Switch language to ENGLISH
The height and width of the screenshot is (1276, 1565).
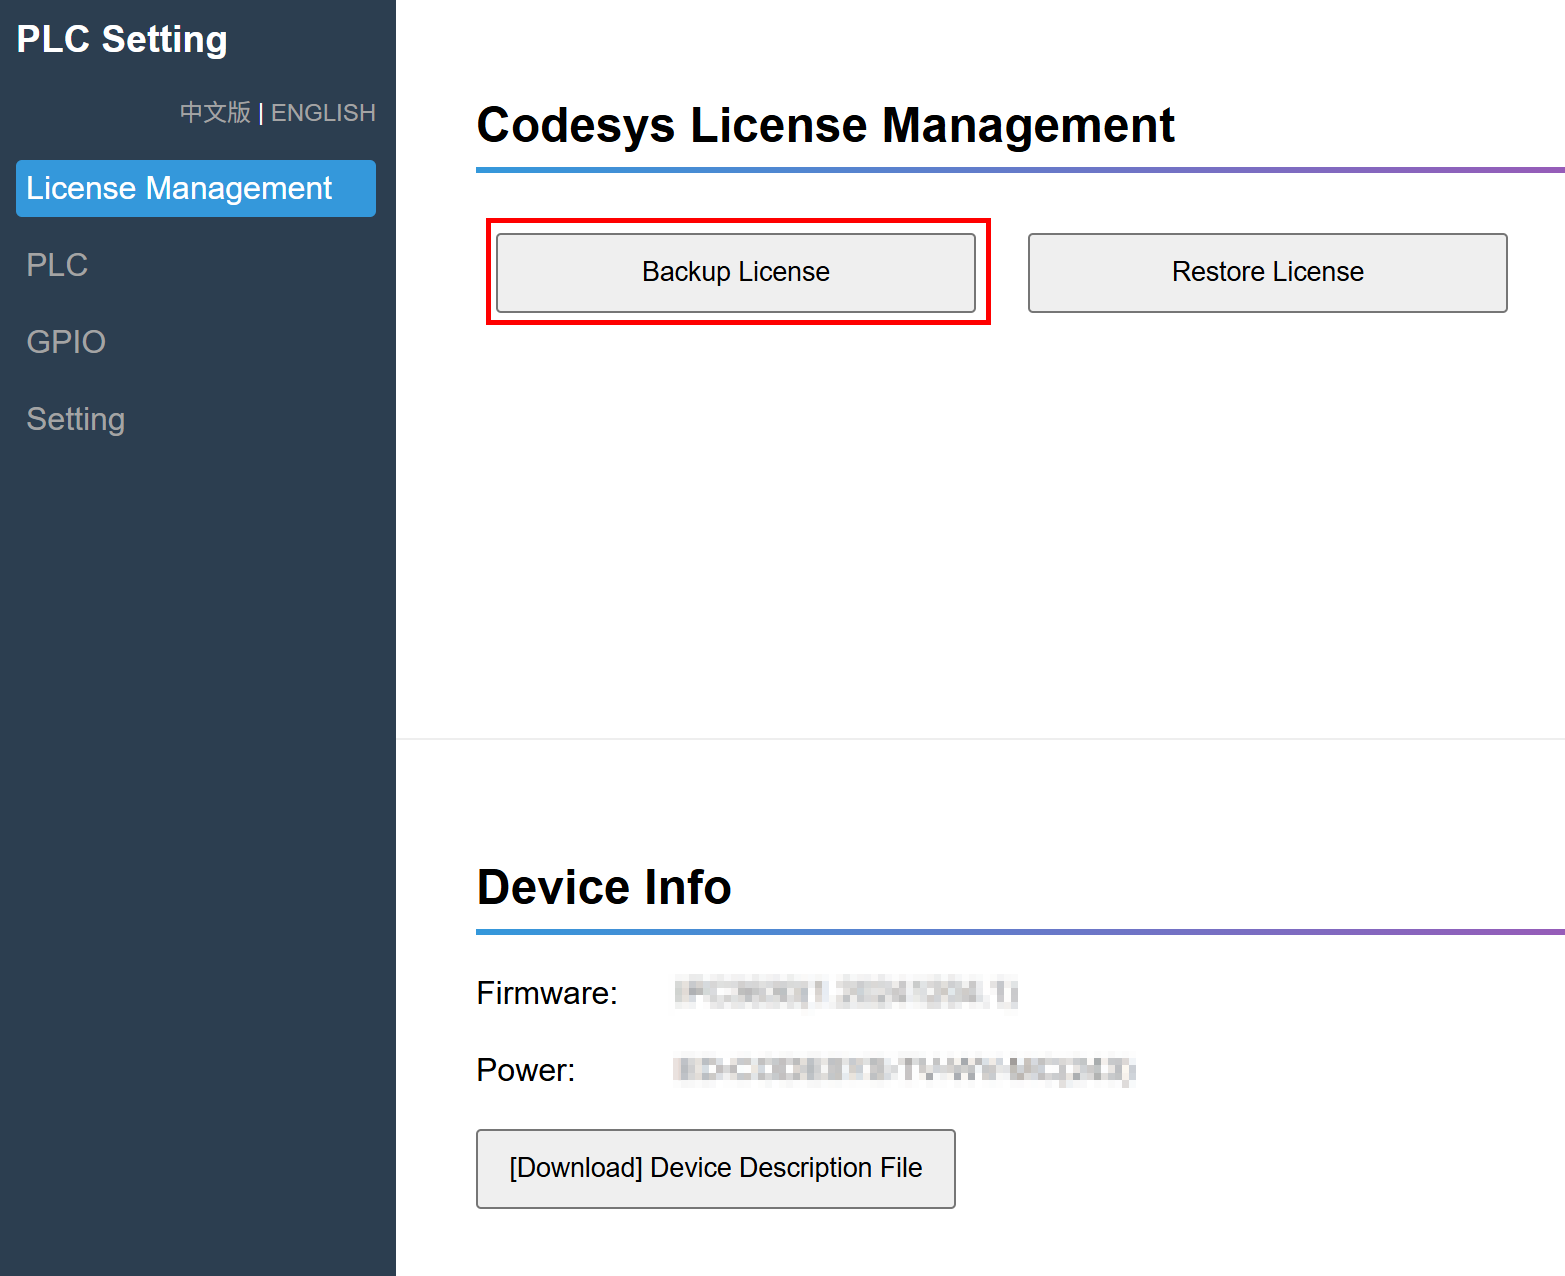[323, 113]
